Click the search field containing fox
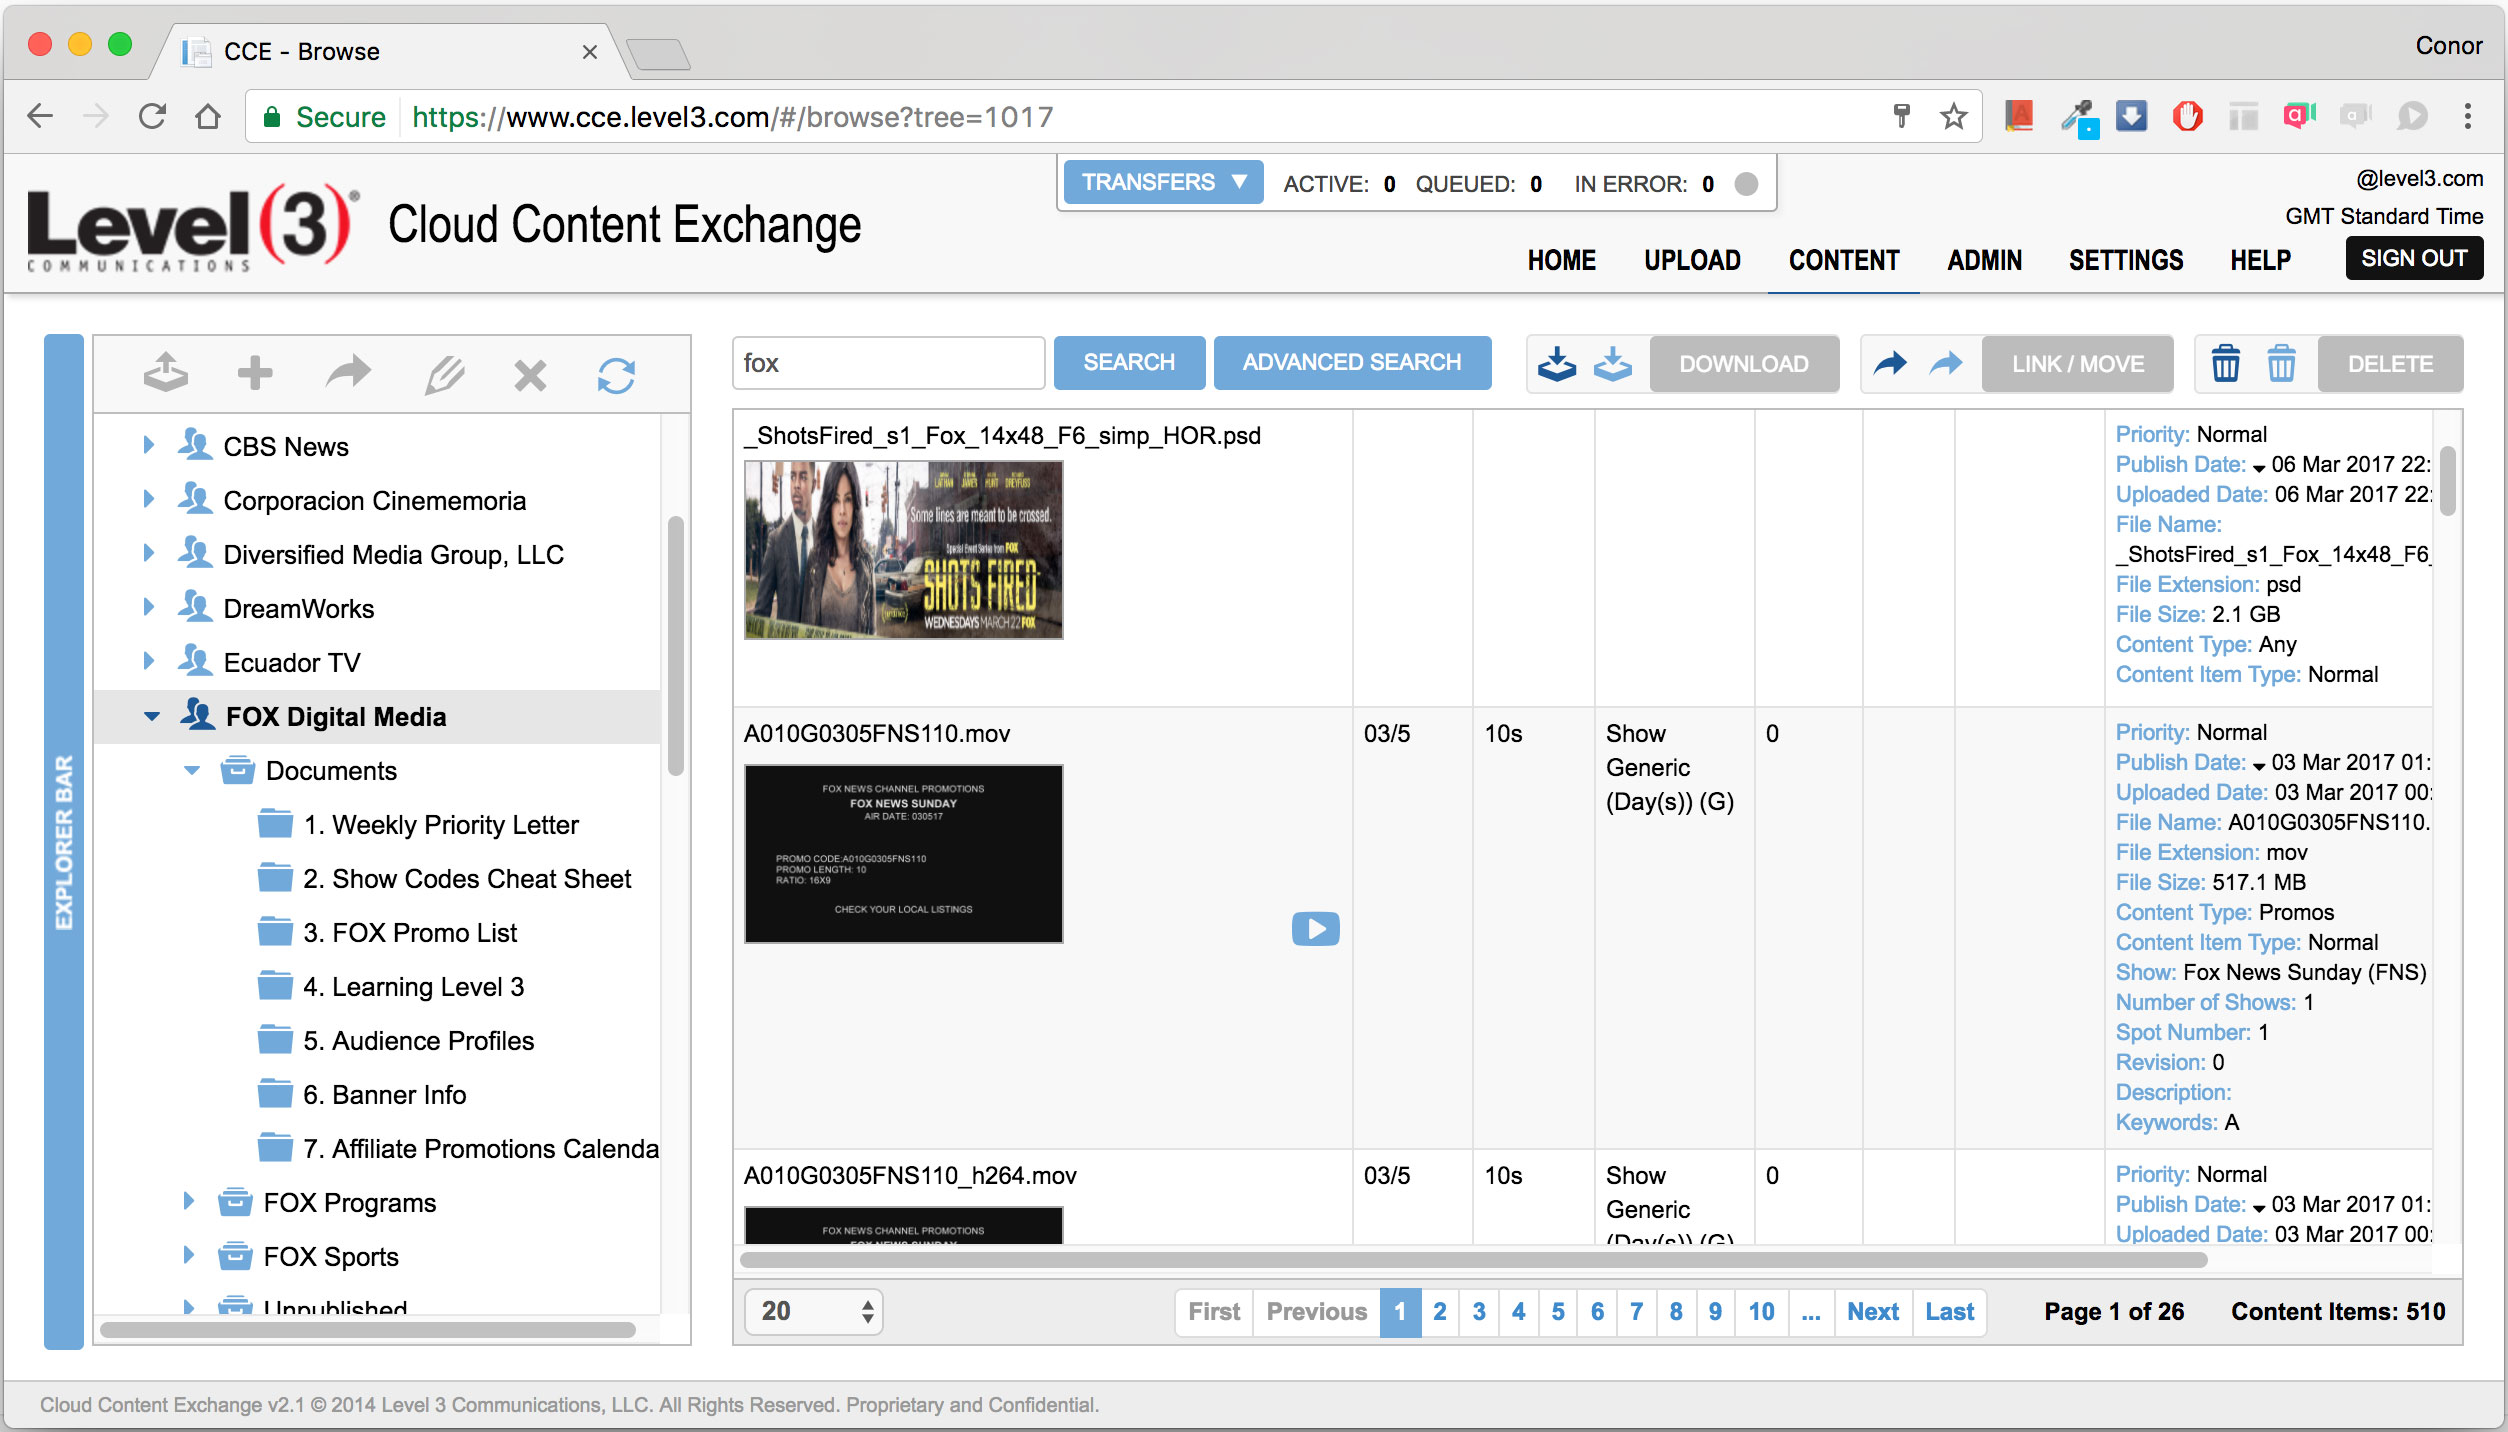 point(888,363)
